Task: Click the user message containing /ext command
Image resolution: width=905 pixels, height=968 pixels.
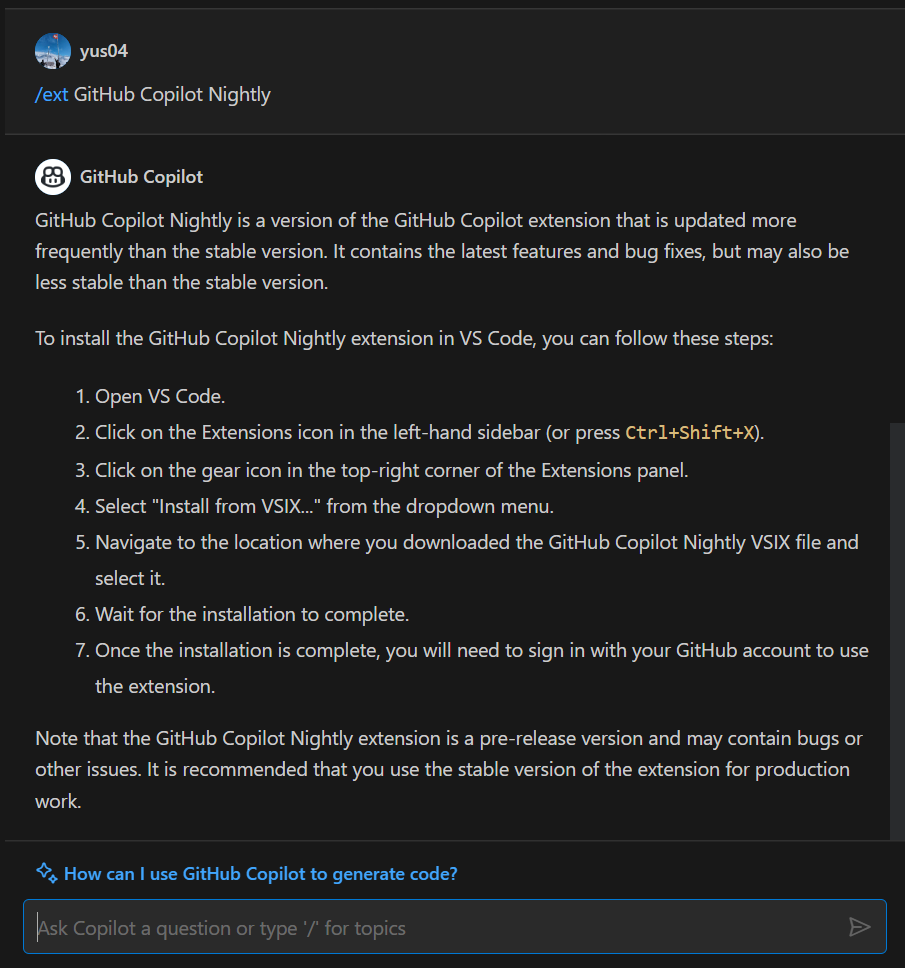Action: [x=153, y=94]
